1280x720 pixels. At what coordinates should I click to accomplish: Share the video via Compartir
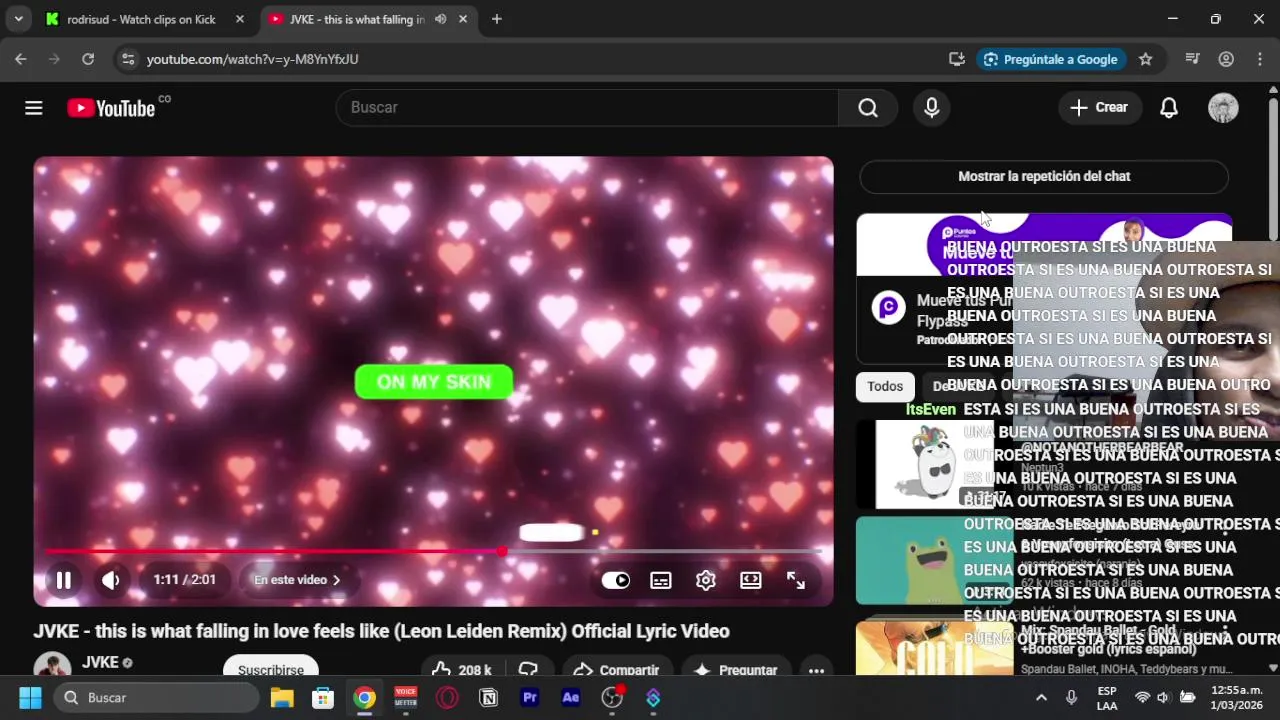(x=615, y=670)
